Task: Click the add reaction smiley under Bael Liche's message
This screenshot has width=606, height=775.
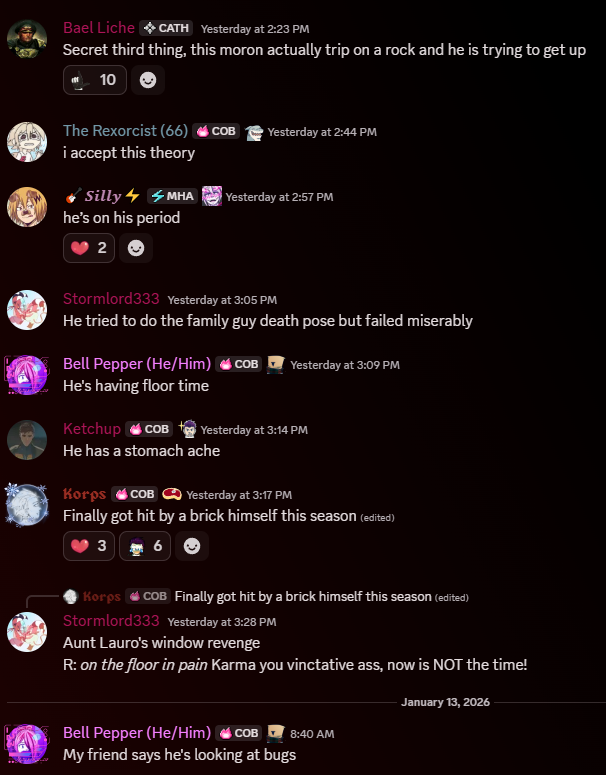Action: [148, 80]
